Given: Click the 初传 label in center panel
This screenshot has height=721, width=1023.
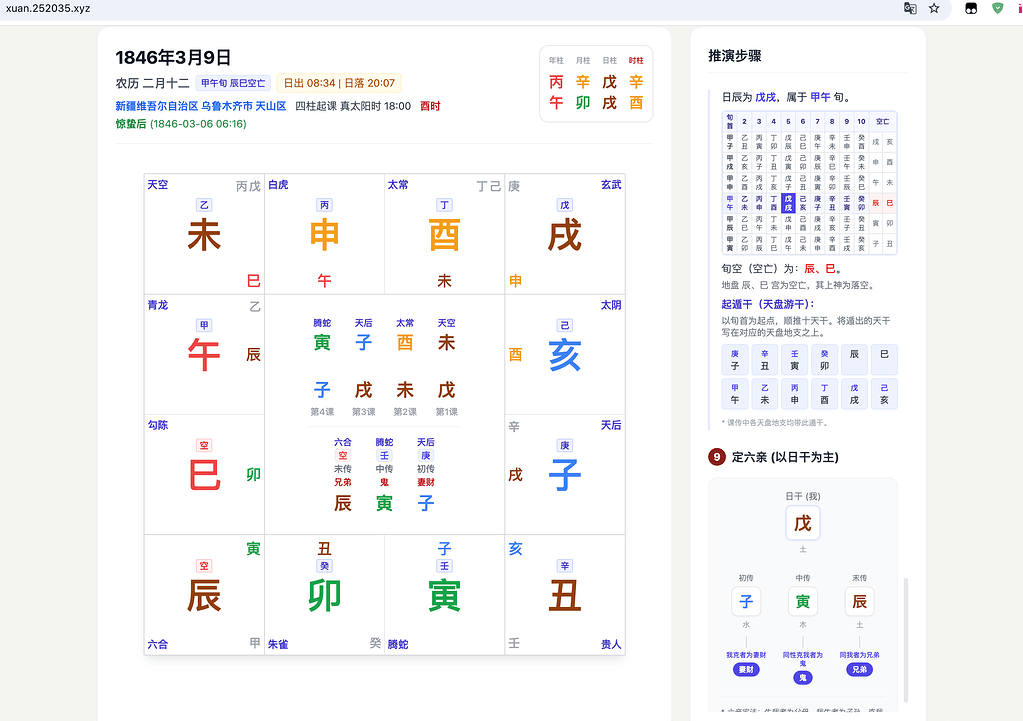Looking at the screenshot, I should 425,468.
